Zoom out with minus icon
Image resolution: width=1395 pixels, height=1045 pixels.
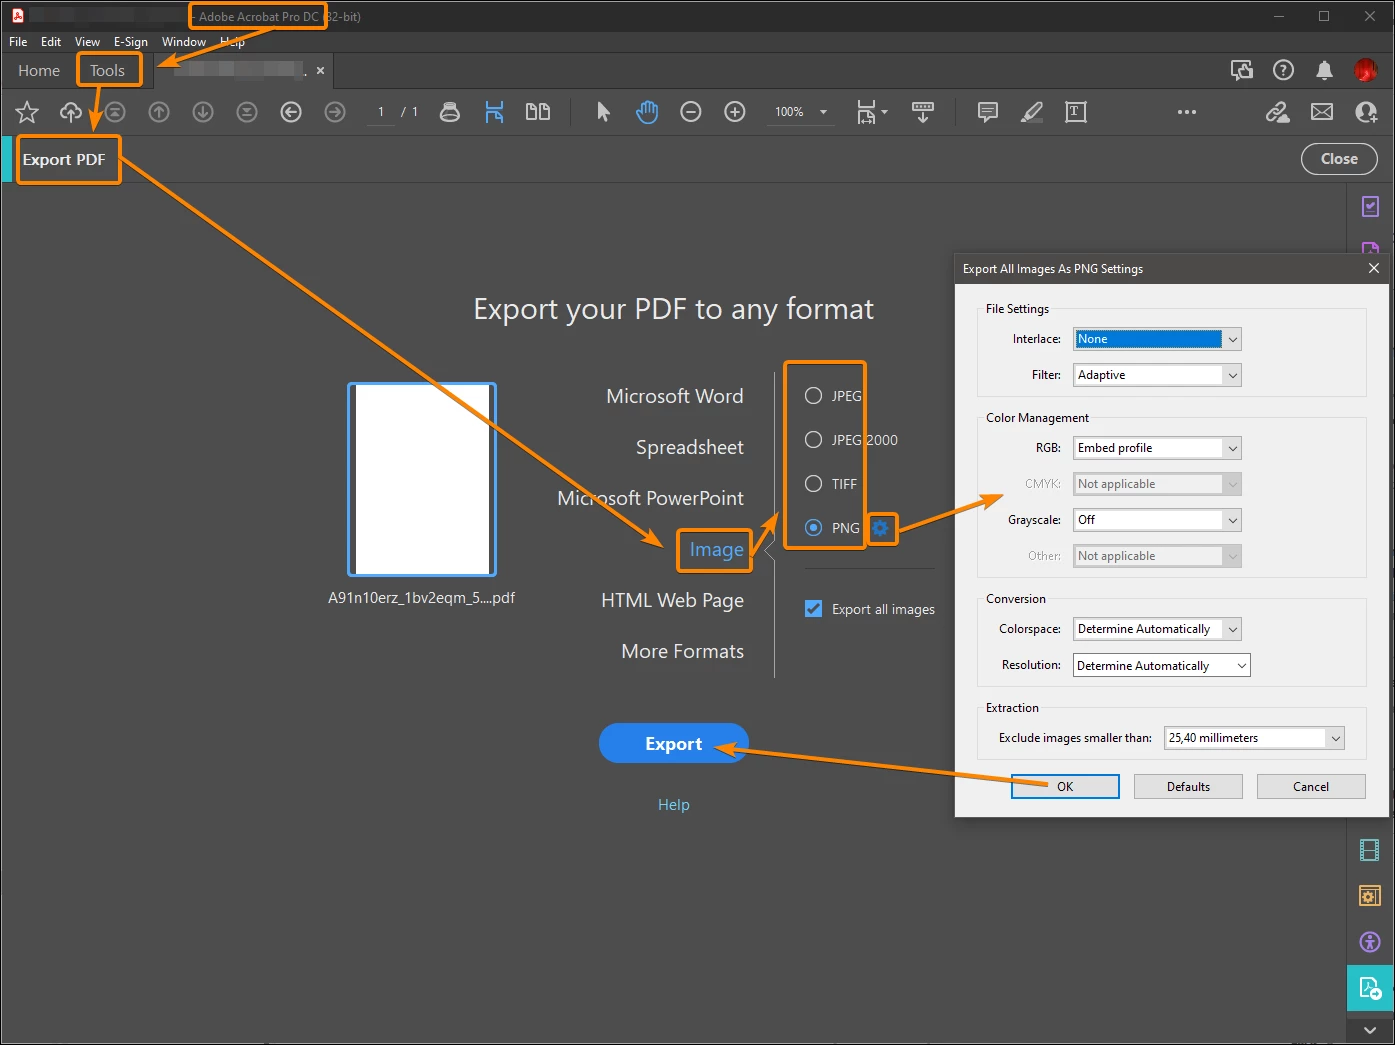691,112
